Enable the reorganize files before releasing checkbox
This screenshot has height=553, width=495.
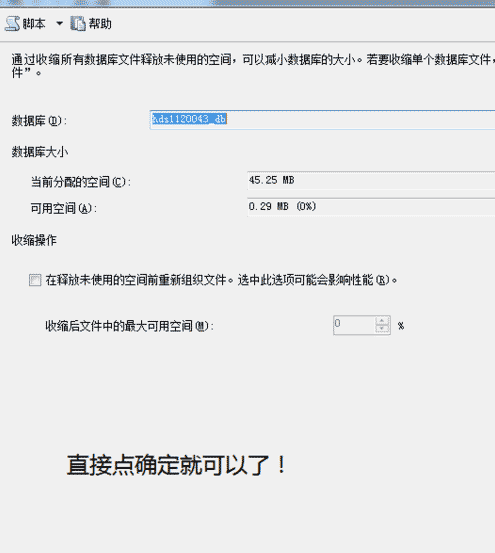coord(35,280)
